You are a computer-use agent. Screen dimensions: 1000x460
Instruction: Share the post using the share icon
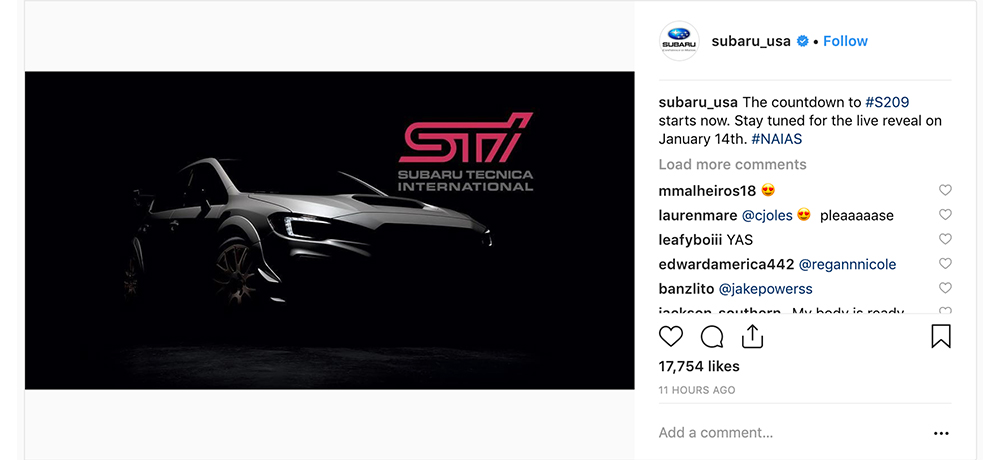(753, 336)
